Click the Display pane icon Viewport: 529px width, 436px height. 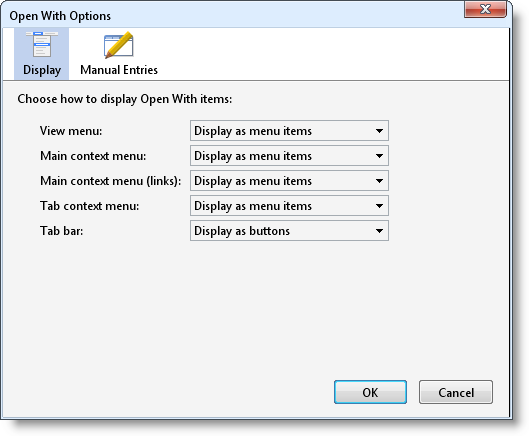[x=42, y=44]
